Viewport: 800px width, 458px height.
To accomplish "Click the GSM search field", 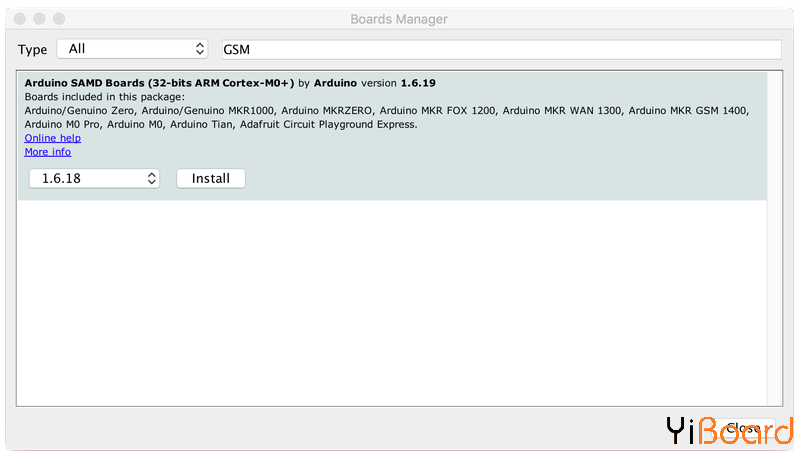I will point(502,49).
